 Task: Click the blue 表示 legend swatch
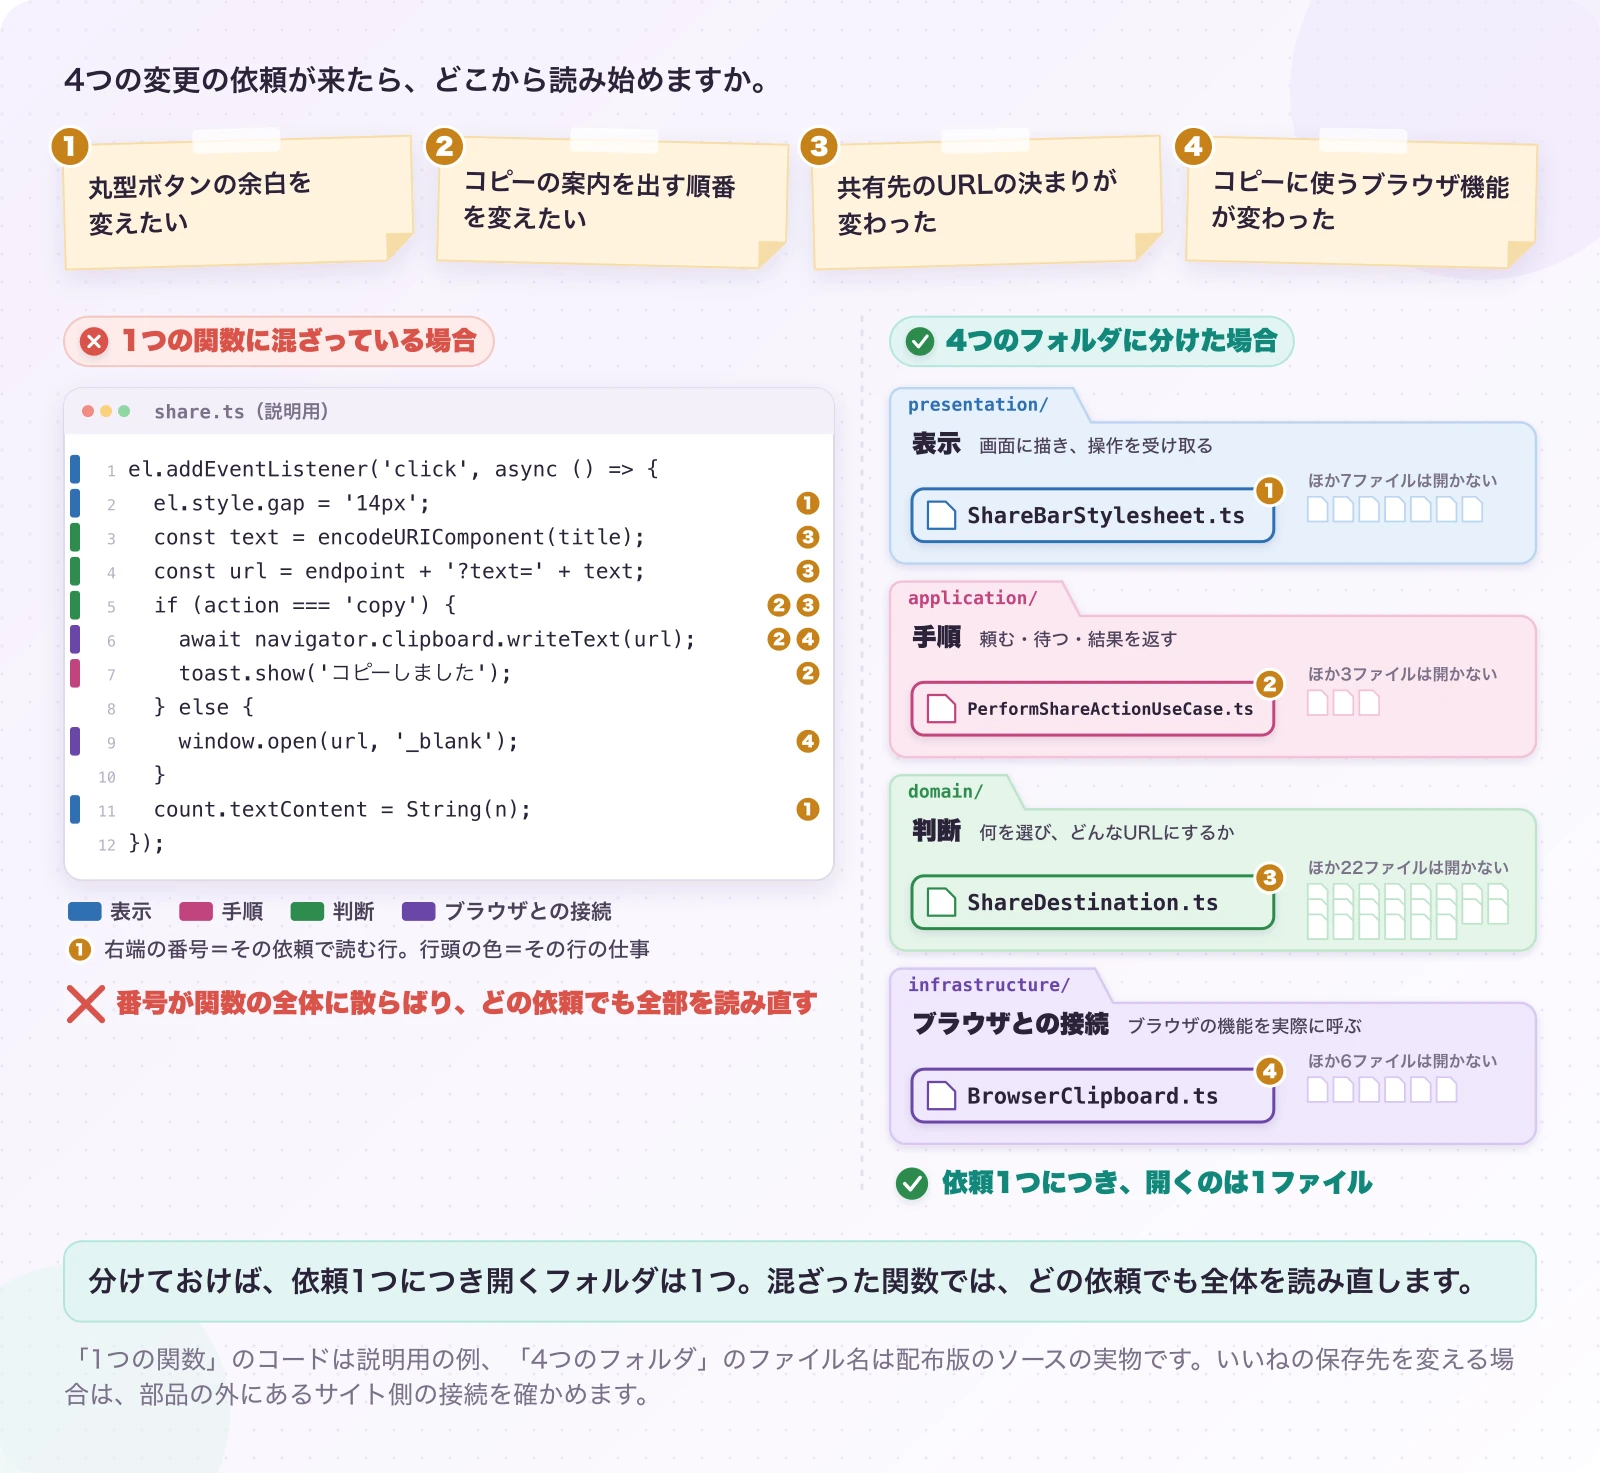(x=85, y=911)
